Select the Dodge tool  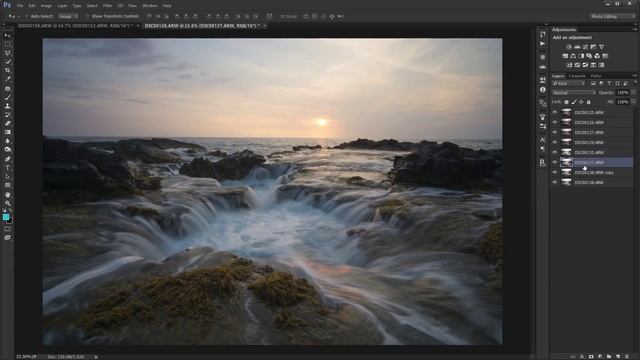(x=7, y=149)
